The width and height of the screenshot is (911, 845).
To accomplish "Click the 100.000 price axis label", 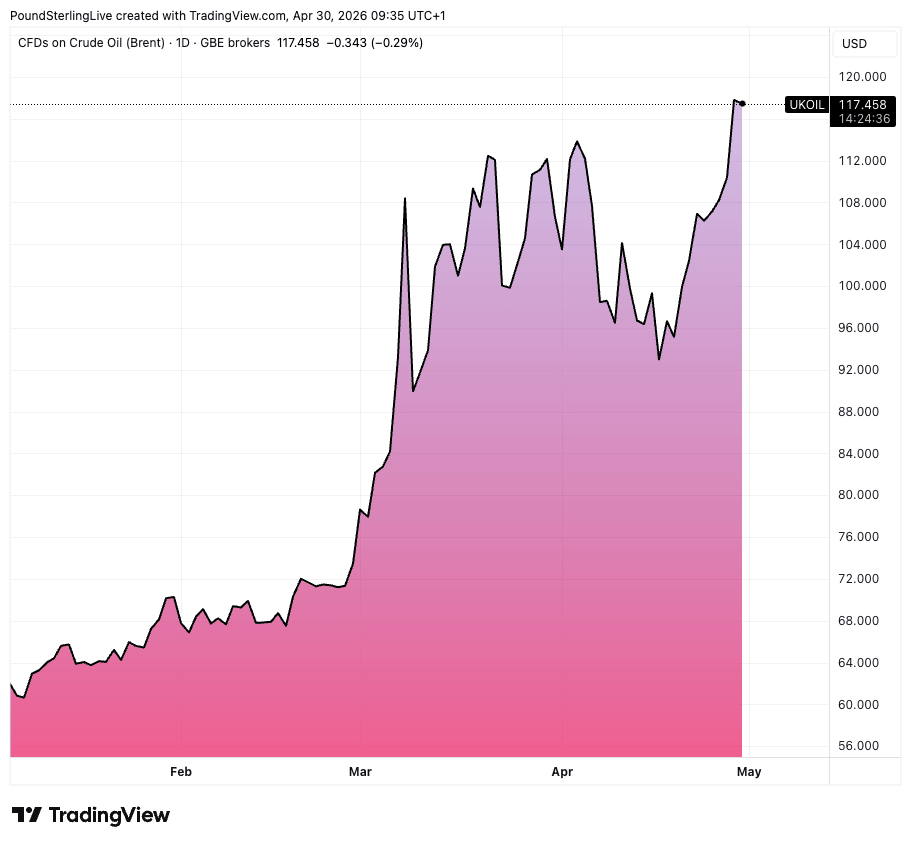I will tap(862, 286).
